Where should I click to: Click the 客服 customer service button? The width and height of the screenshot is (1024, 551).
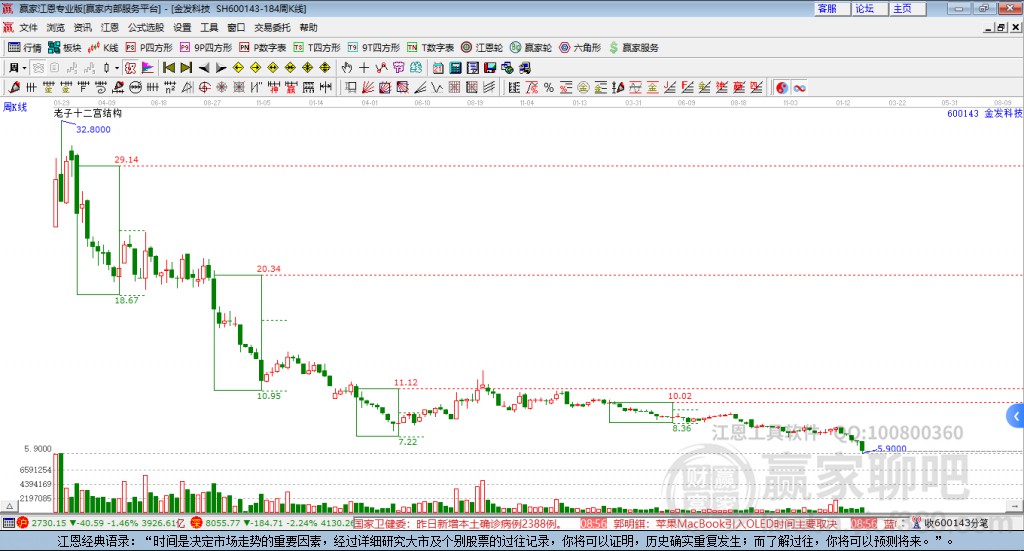(832, 8)
